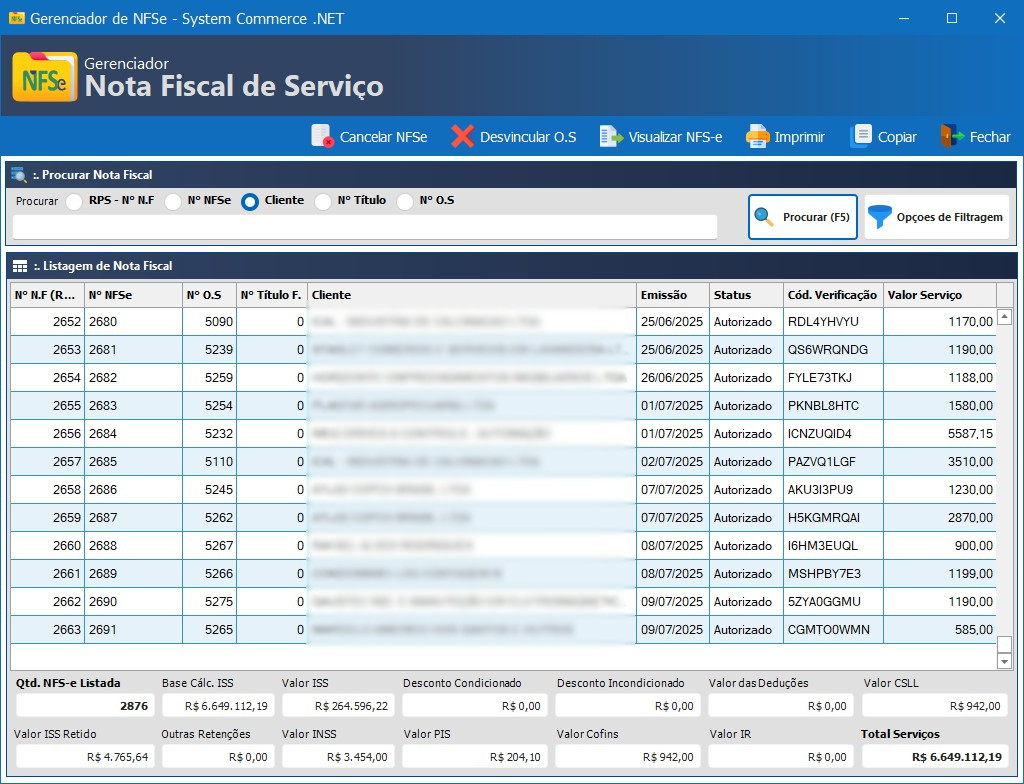Choose the Nº Título radio button

click(323, 202)
